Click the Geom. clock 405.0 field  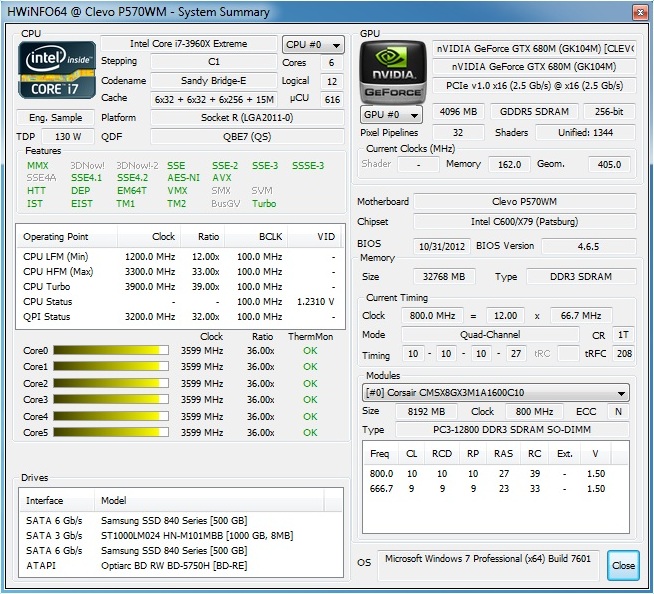(x=609, y=164)
